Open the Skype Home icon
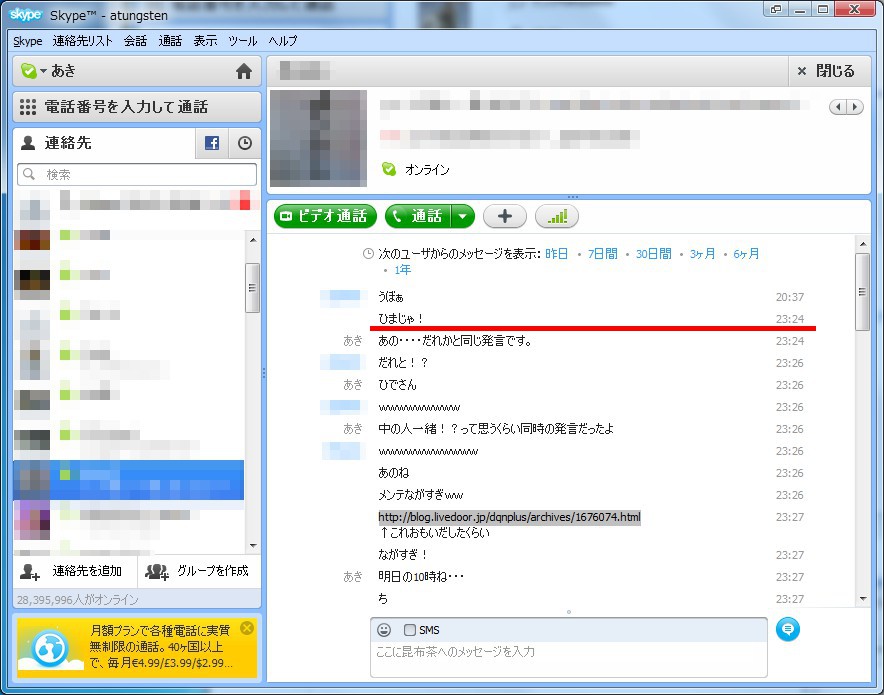This screenshot has width=884, height=695. 244,71
